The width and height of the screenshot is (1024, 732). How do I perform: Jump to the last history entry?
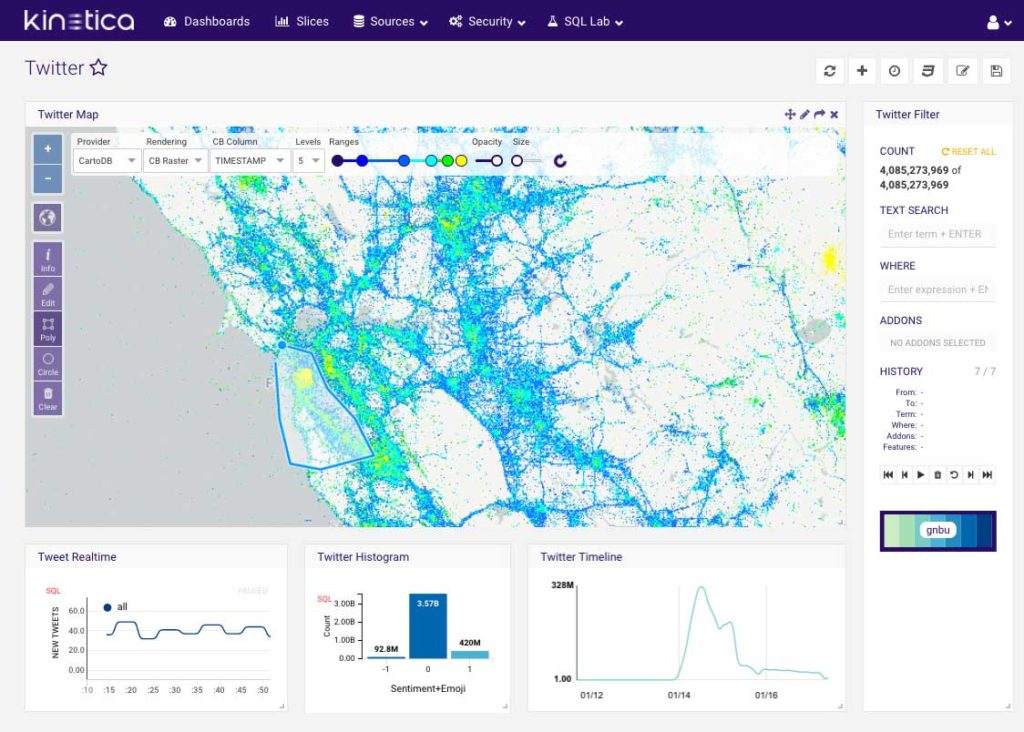point(987,475)
